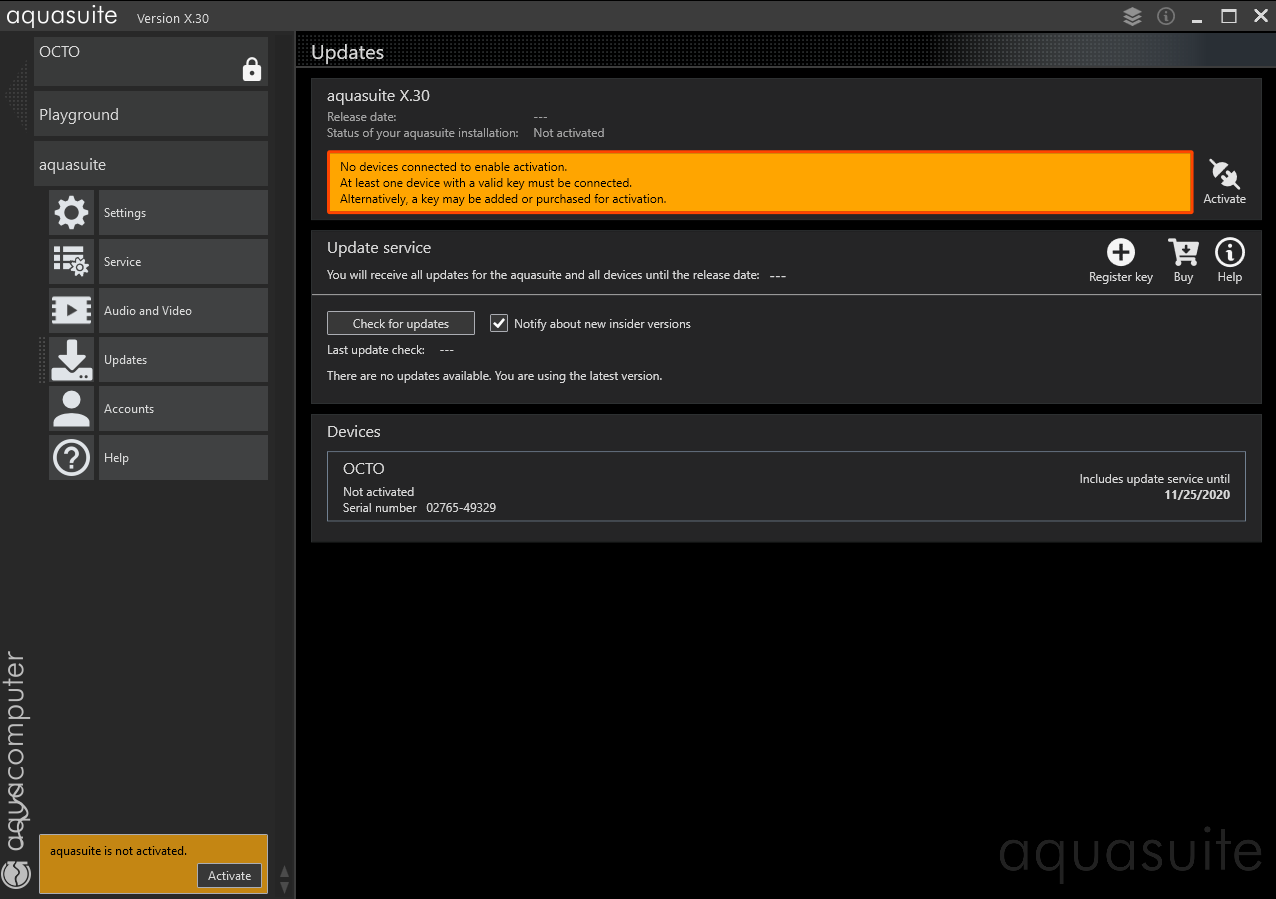Click the Settings gear icon
This screenshot has height=899, width=1276.
coord(71,213)
